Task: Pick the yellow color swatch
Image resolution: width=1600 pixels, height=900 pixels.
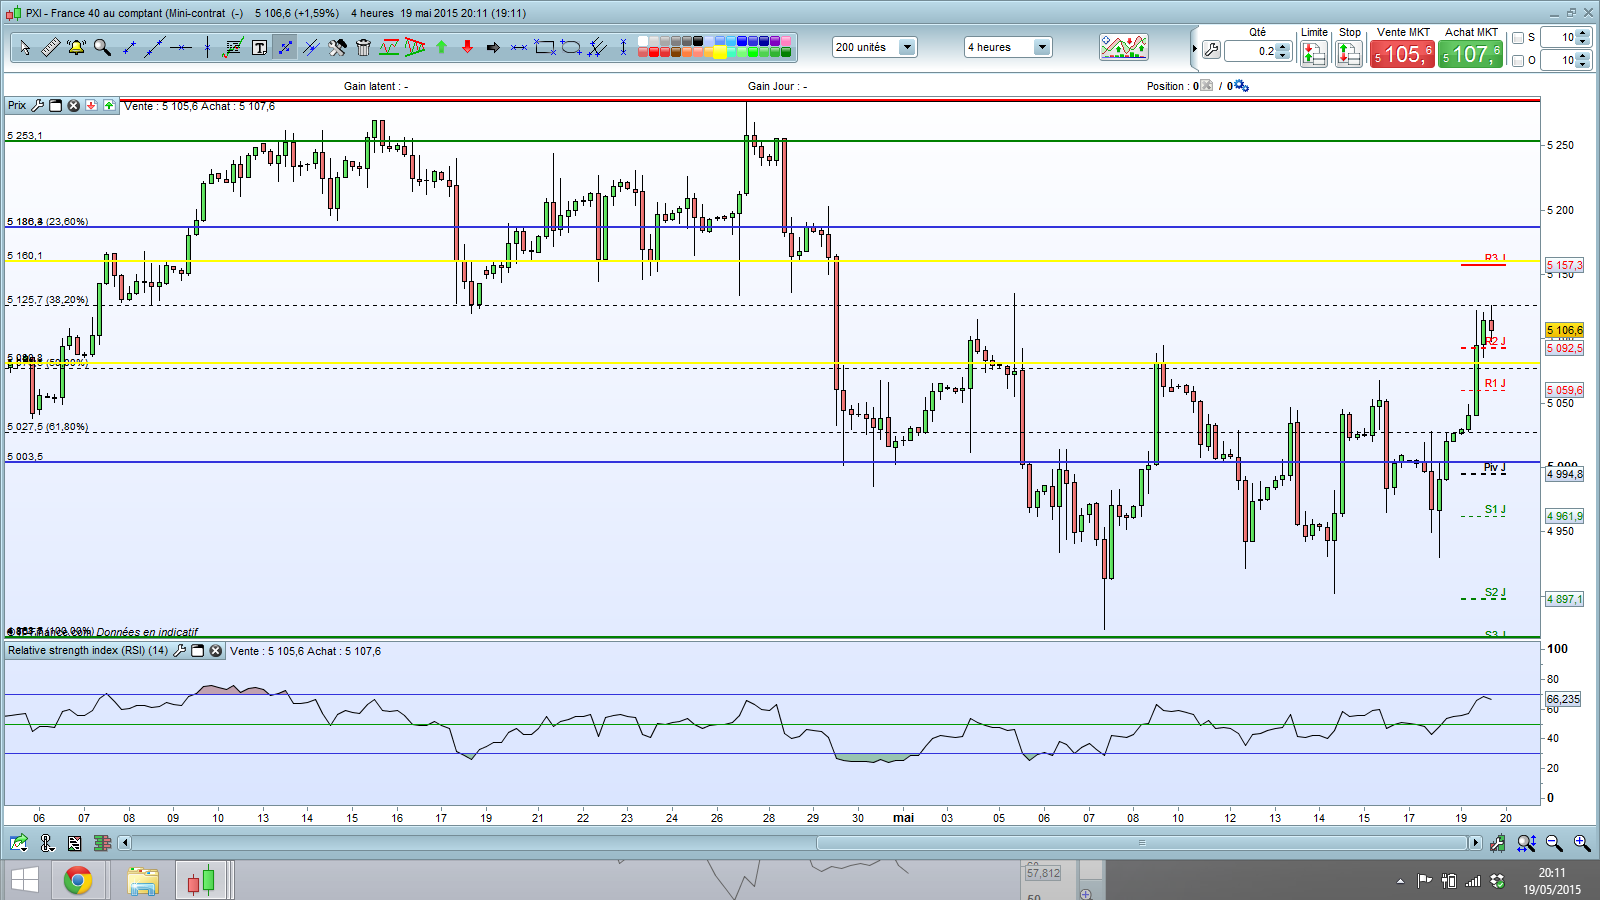Action: (x=720, y=52)
